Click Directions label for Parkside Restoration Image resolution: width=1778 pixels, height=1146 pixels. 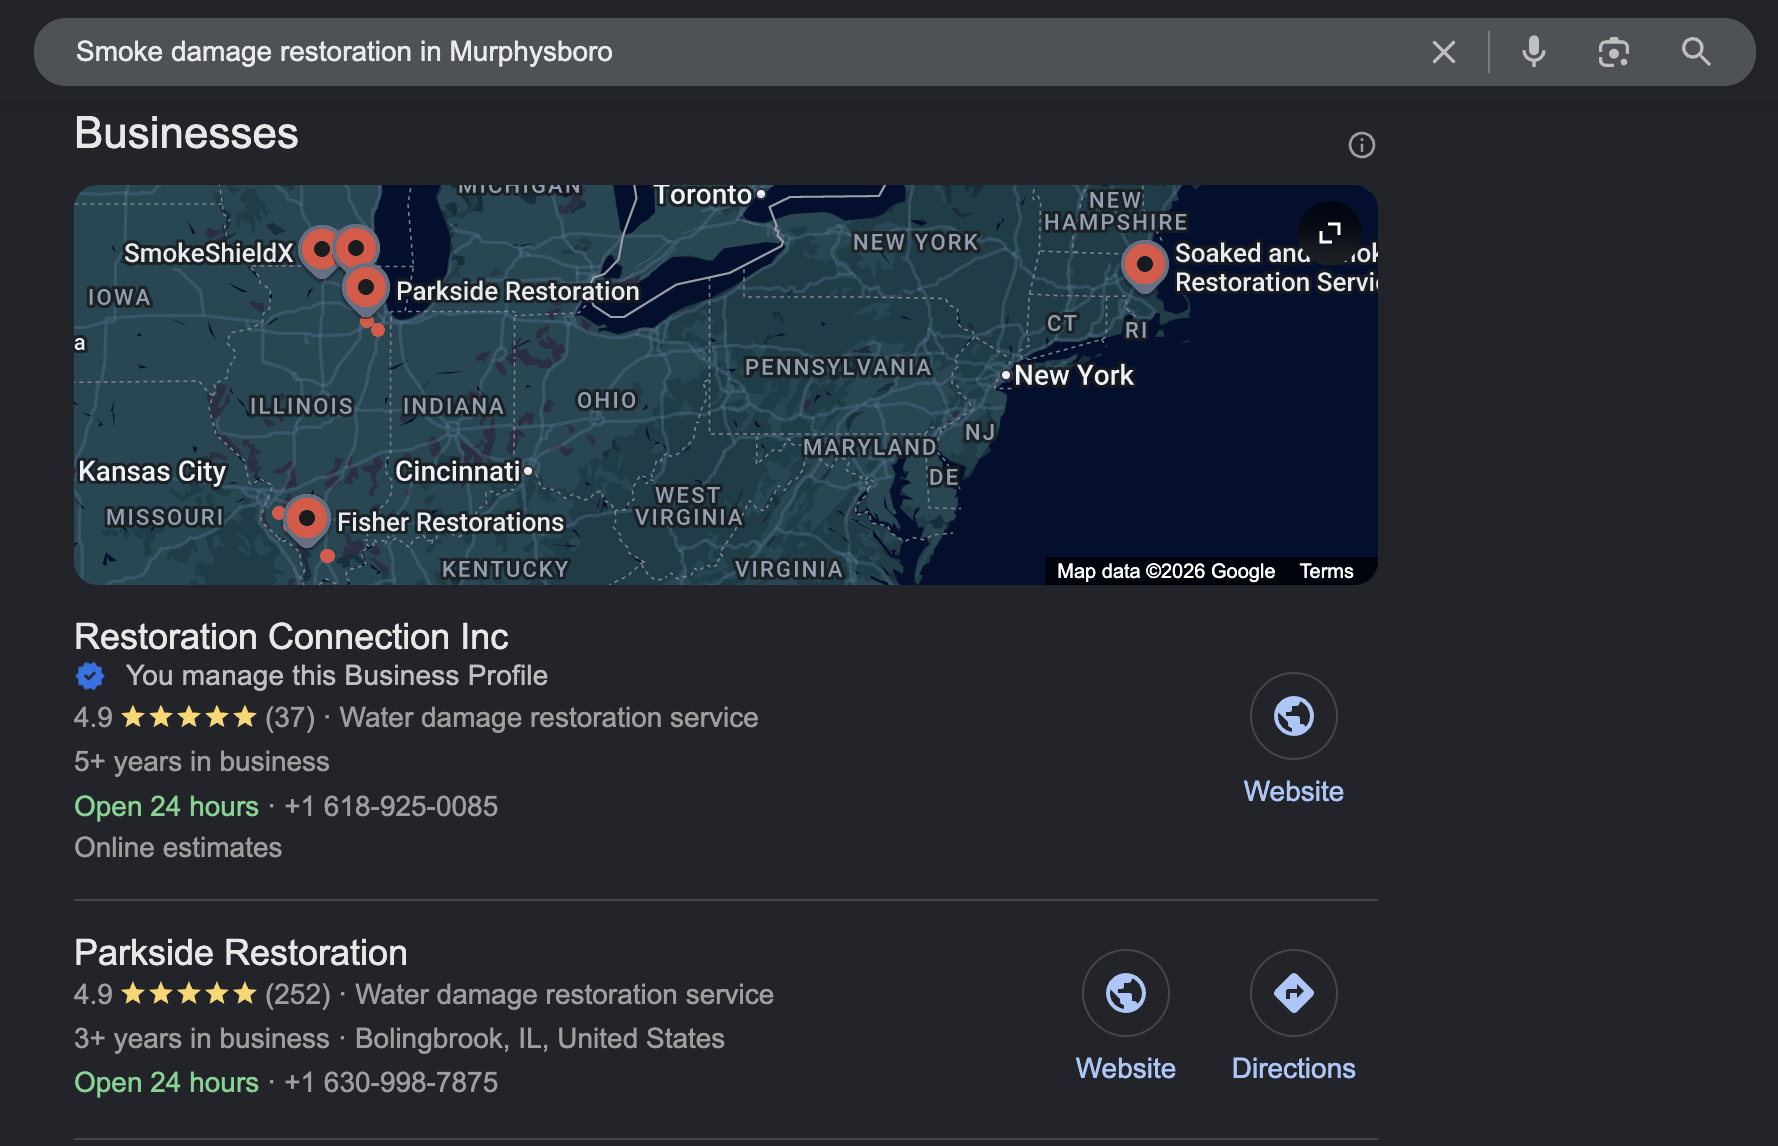pos(1293,1068)
